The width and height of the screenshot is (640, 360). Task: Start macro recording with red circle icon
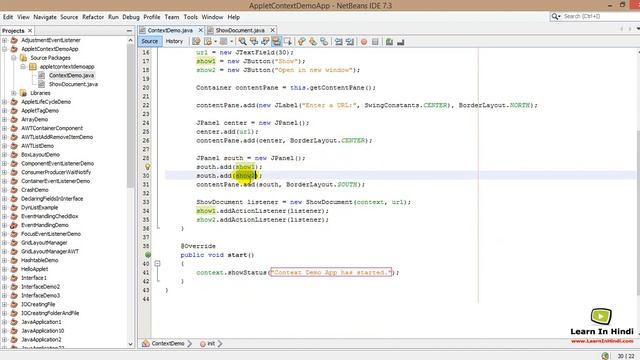[364, 42]
